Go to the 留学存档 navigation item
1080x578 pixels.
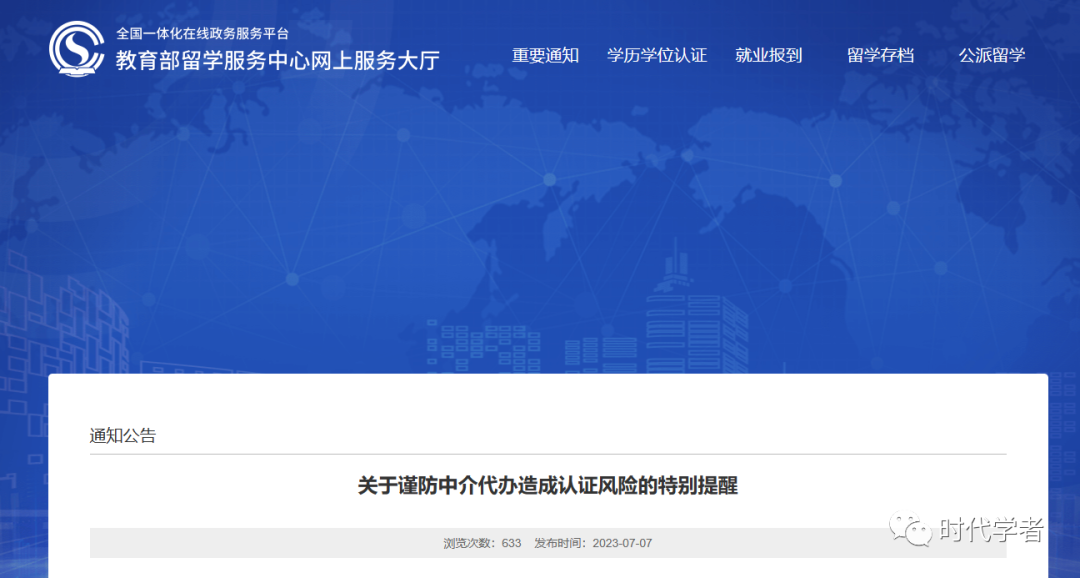(880, 56)
